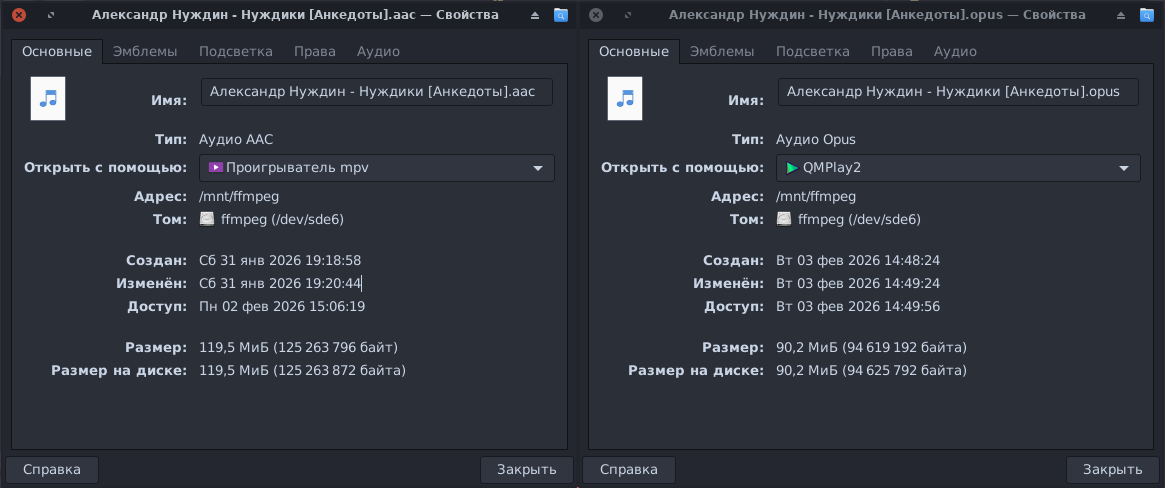Click the name field containing the .opus filename

click(x=957, y=92)
